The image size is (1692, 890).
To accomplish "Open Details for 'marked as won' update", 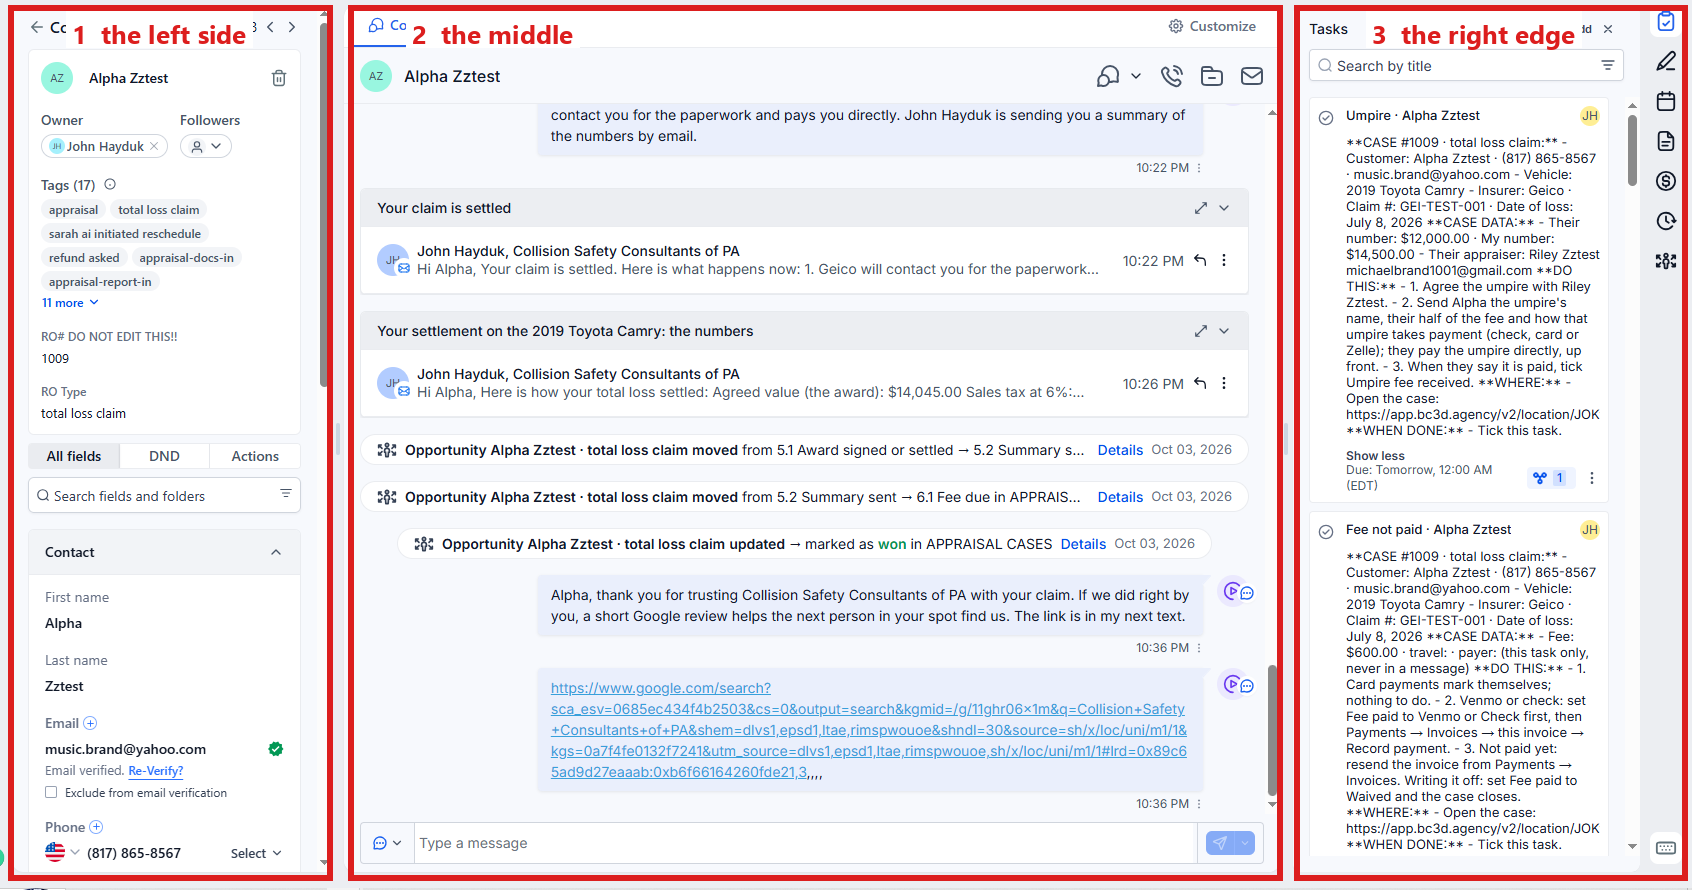I will pyautogui.click(x=1083, y=544).
